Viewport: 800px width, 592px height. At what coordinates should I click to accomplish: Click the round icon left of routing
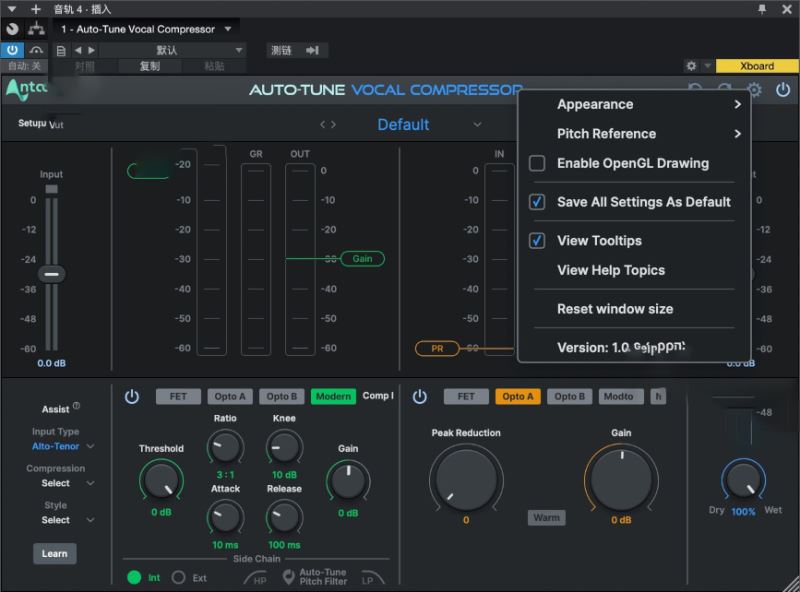pyautogui.click(x=12, y=29)
